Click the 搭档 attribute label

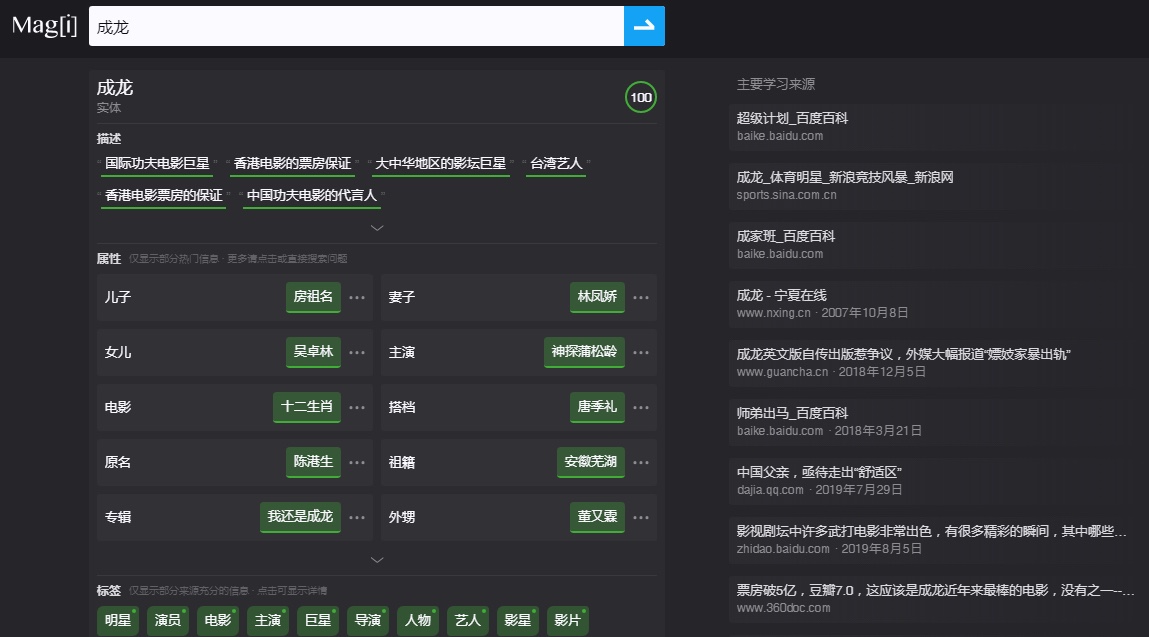402,408
